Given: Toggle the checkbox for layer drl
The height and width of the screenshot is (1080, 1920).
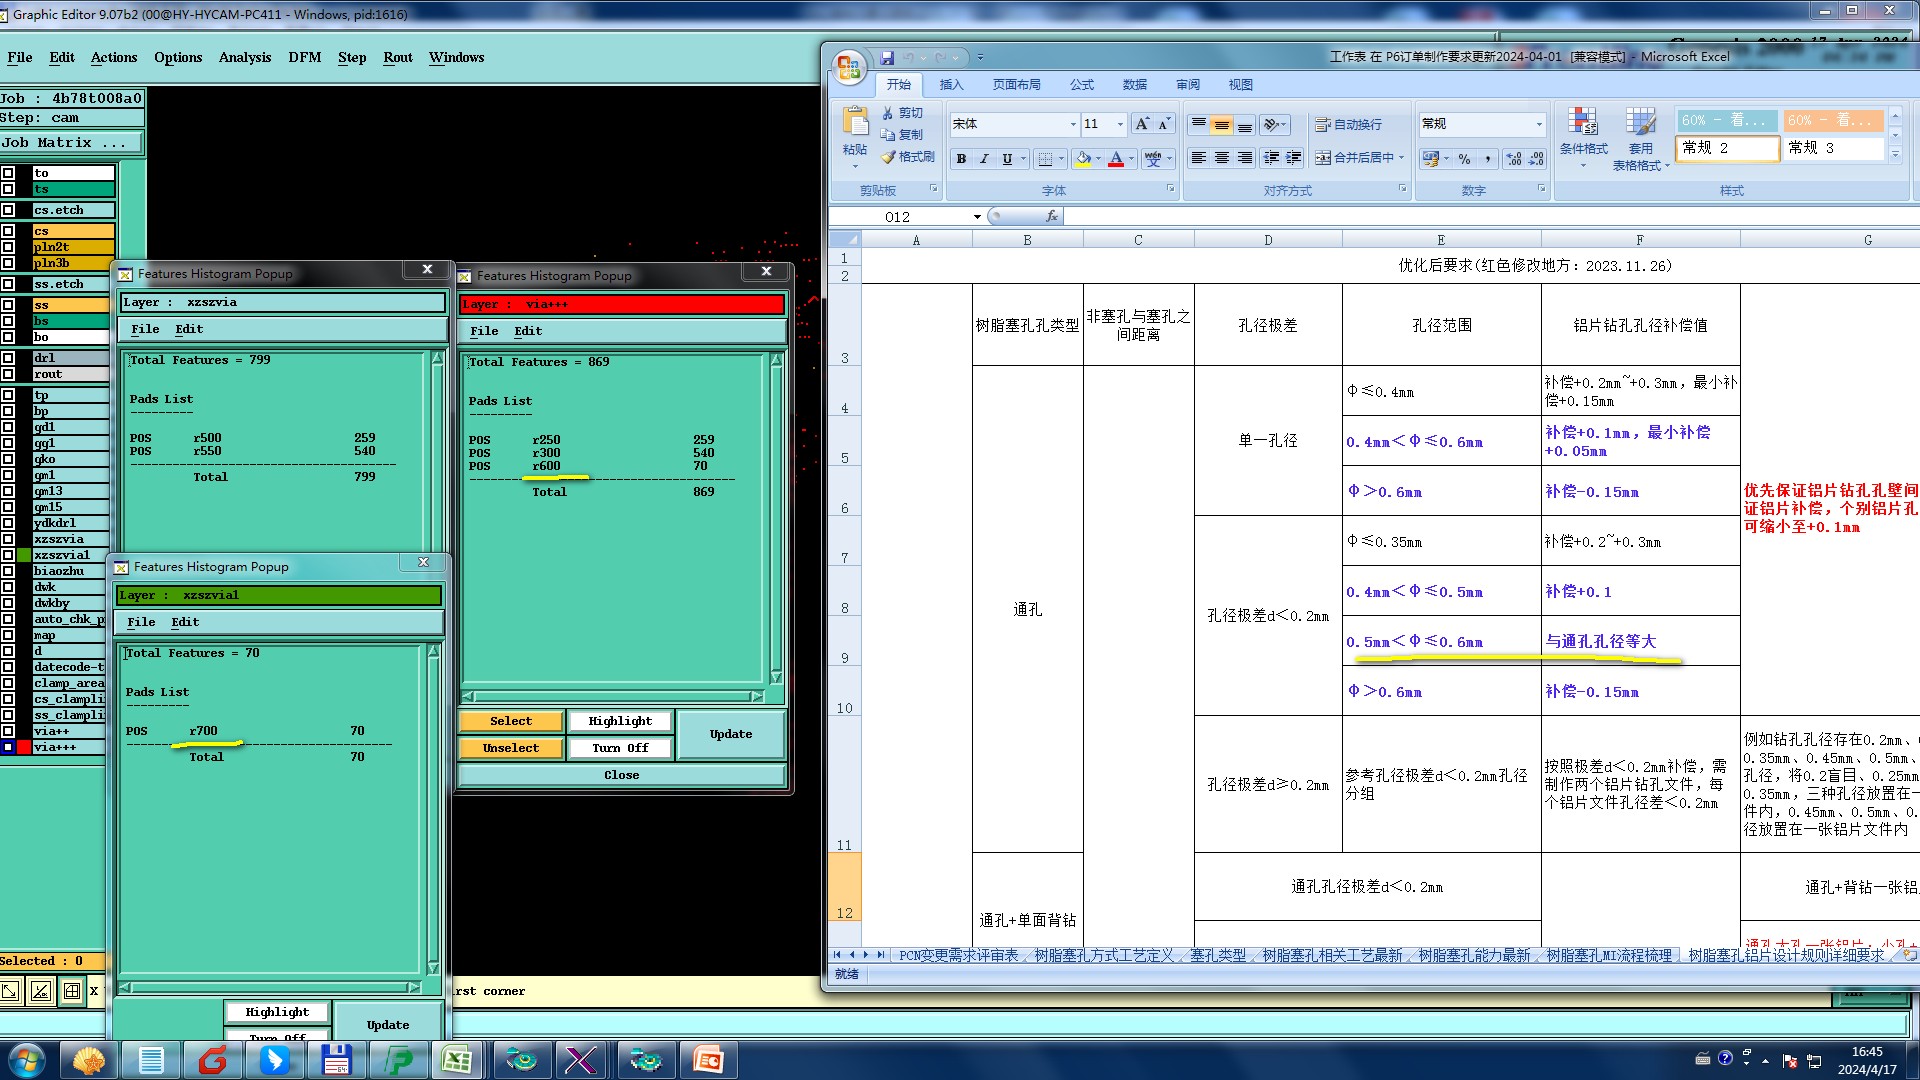Looking at the screenshot, I should [8, 358].
